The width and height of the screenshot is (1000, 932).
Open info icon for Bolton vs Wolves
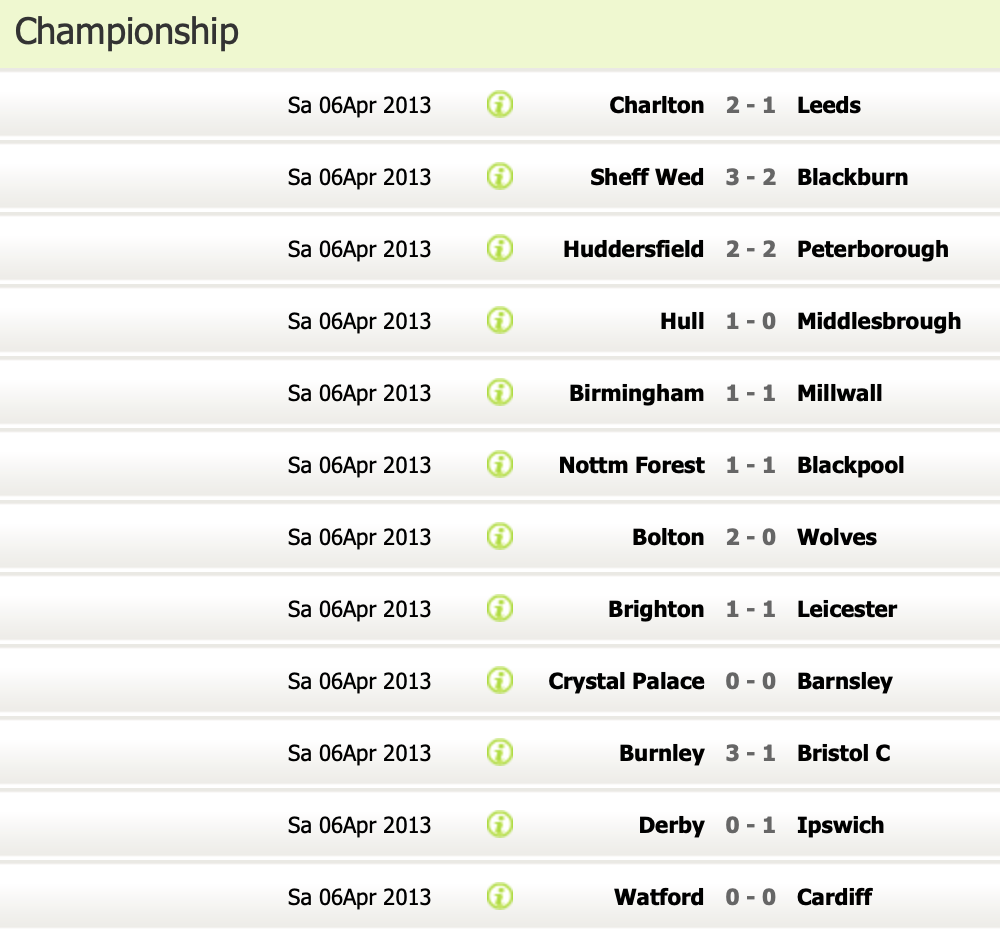500,537
